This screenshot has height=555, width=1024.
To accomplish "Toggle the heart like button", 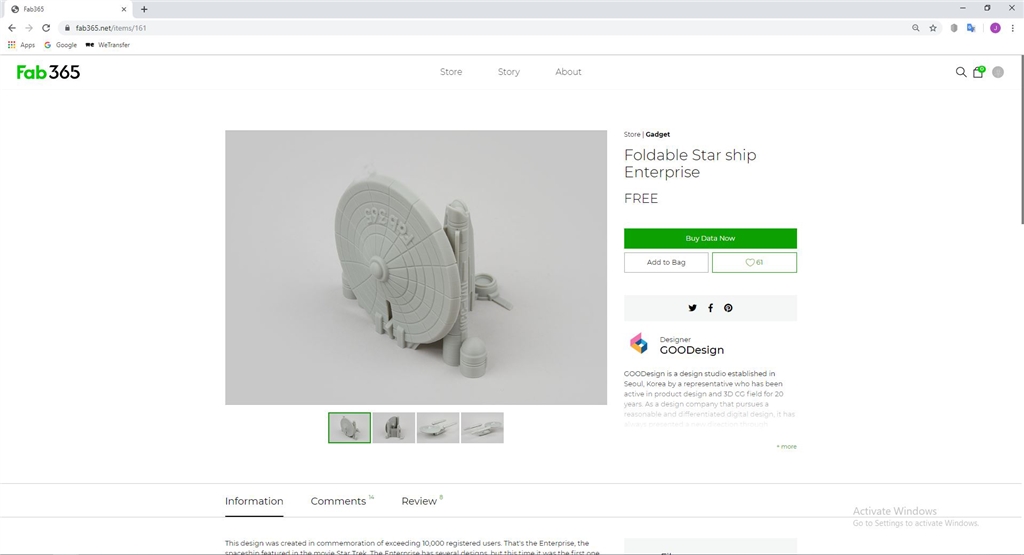I will click(x=754, y=262).
